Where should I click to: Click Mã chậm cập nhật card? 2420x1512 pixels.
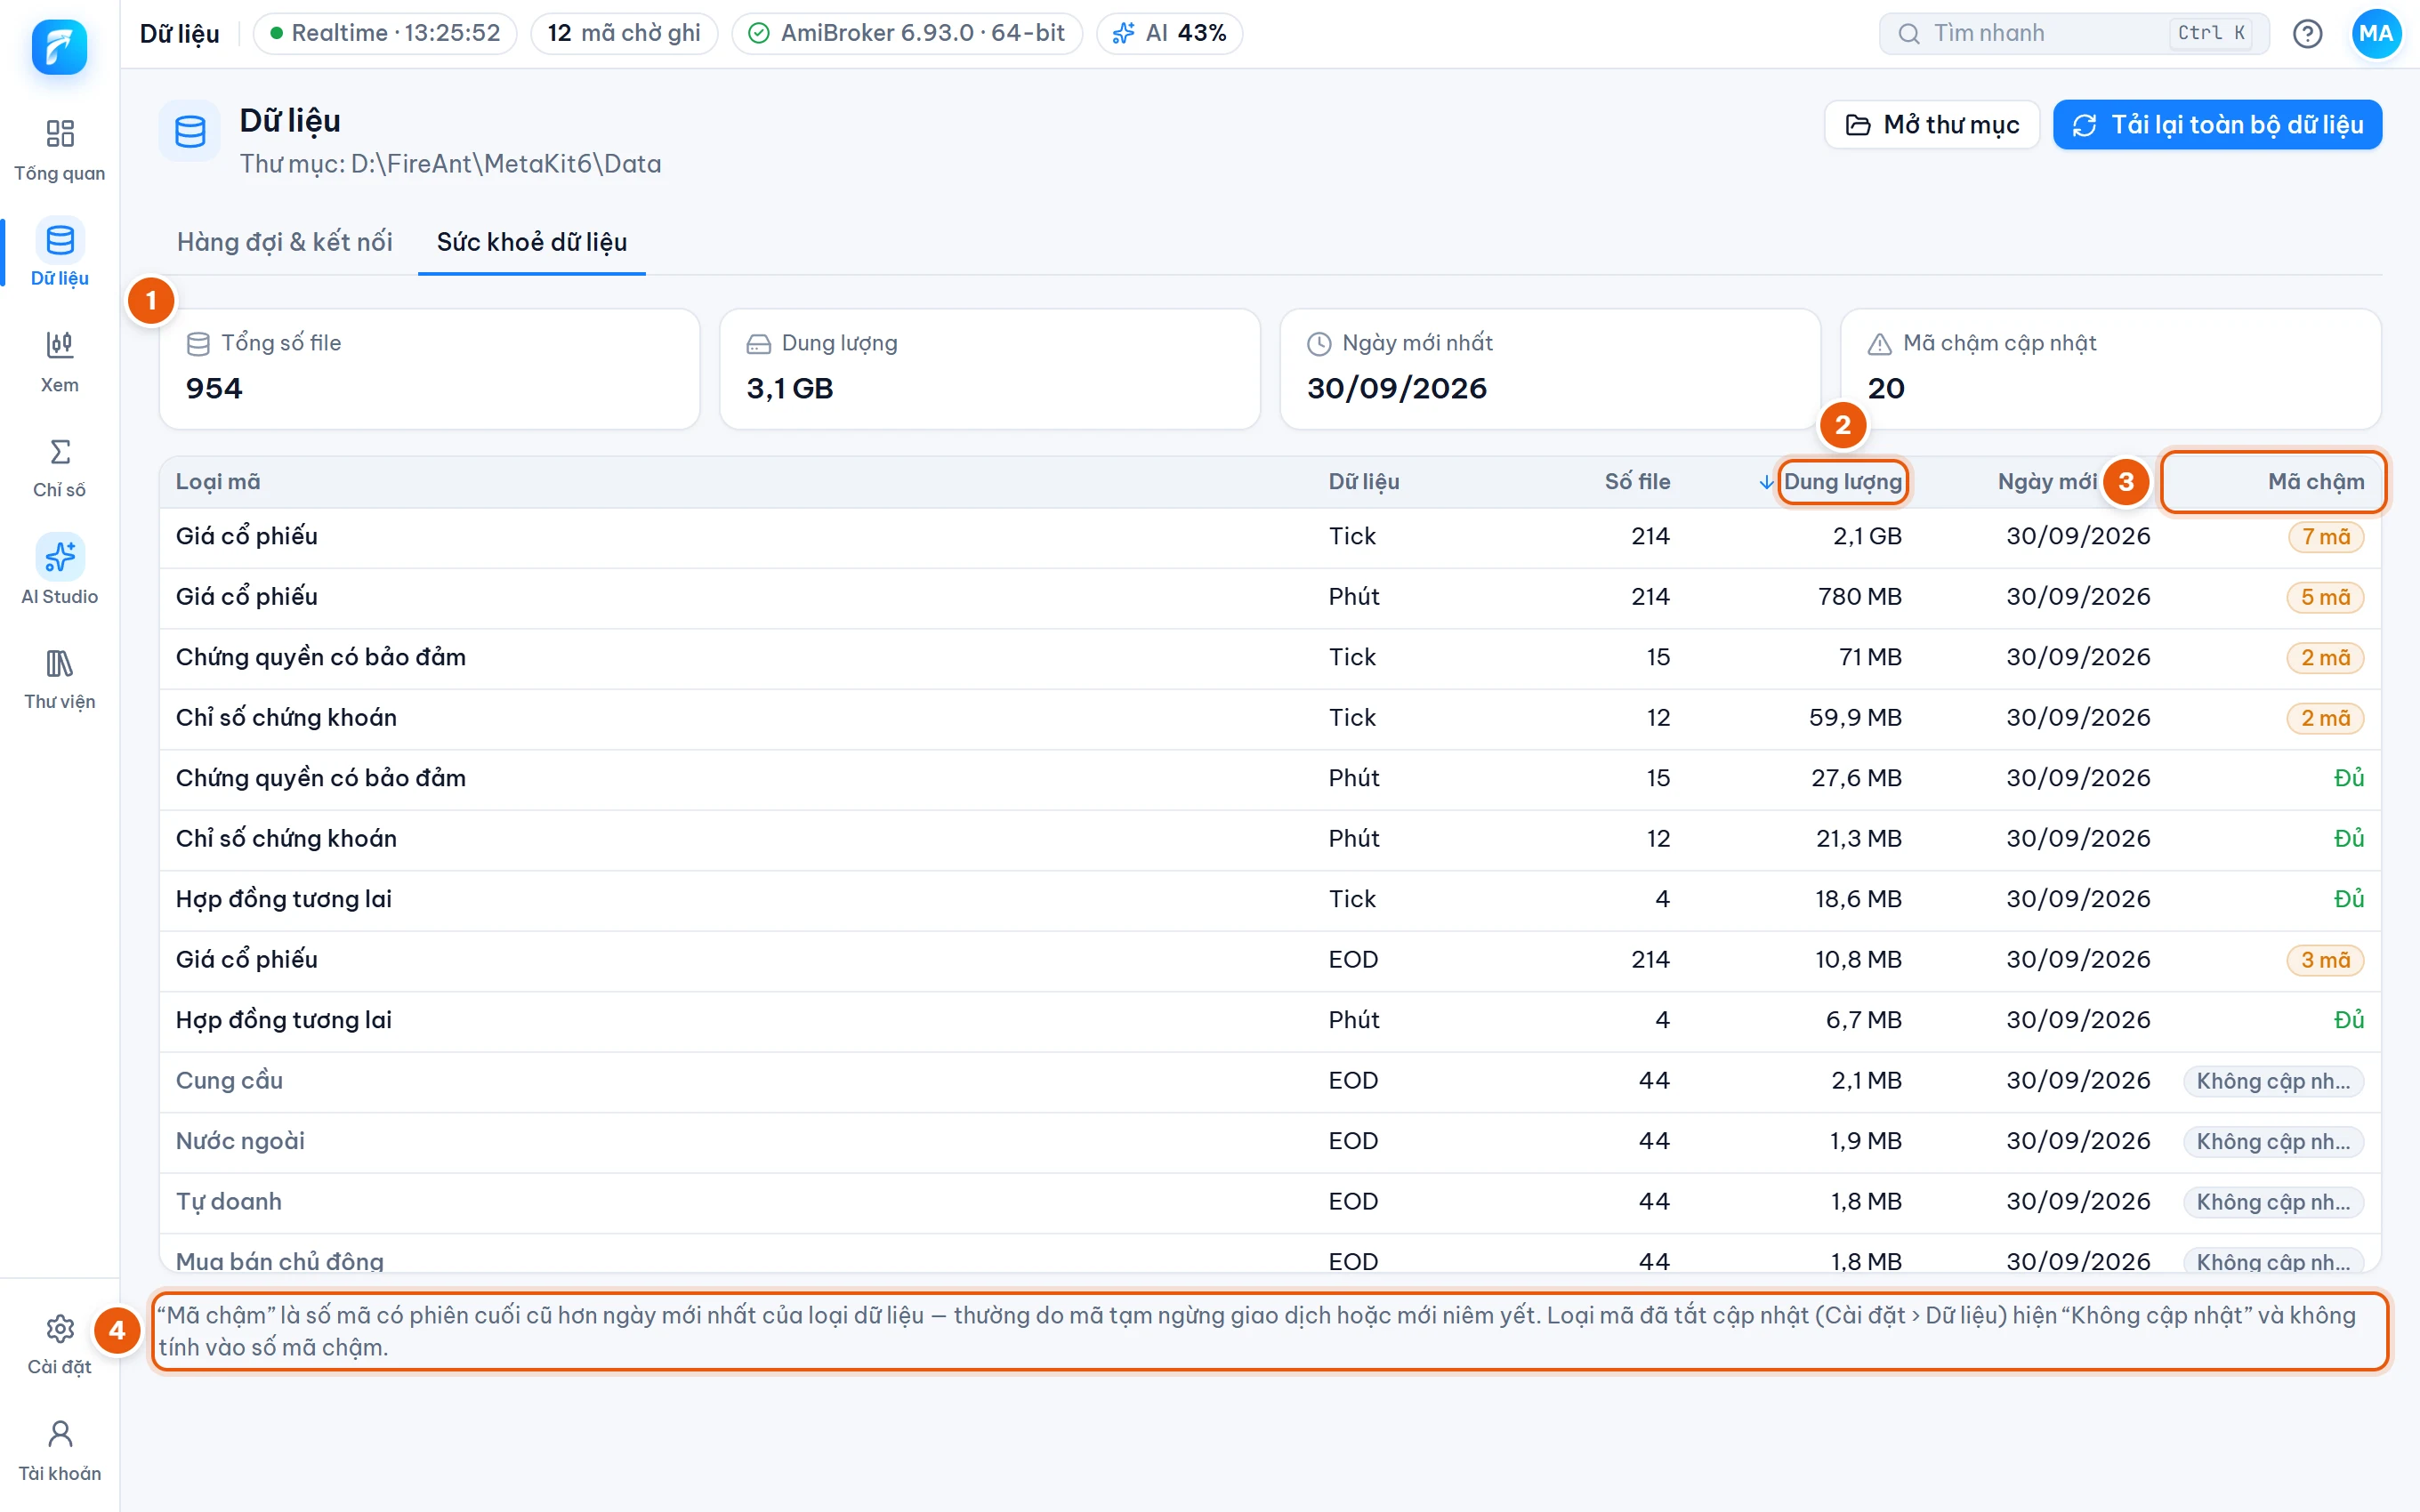tap(2110, 369)
